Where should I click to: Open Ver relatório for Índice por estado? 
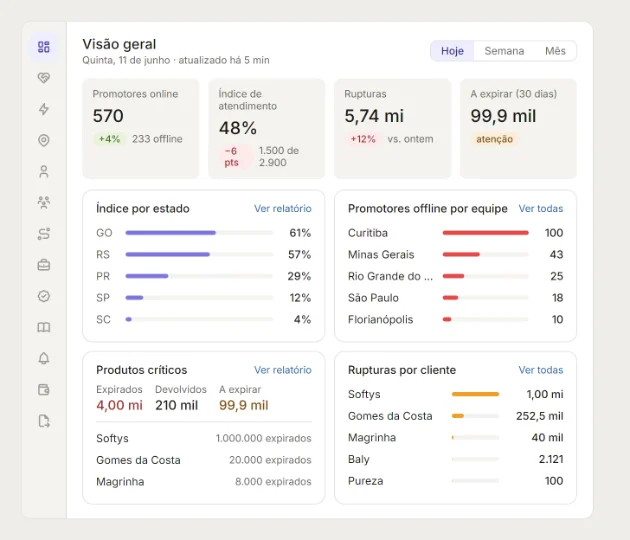[283, 209]
